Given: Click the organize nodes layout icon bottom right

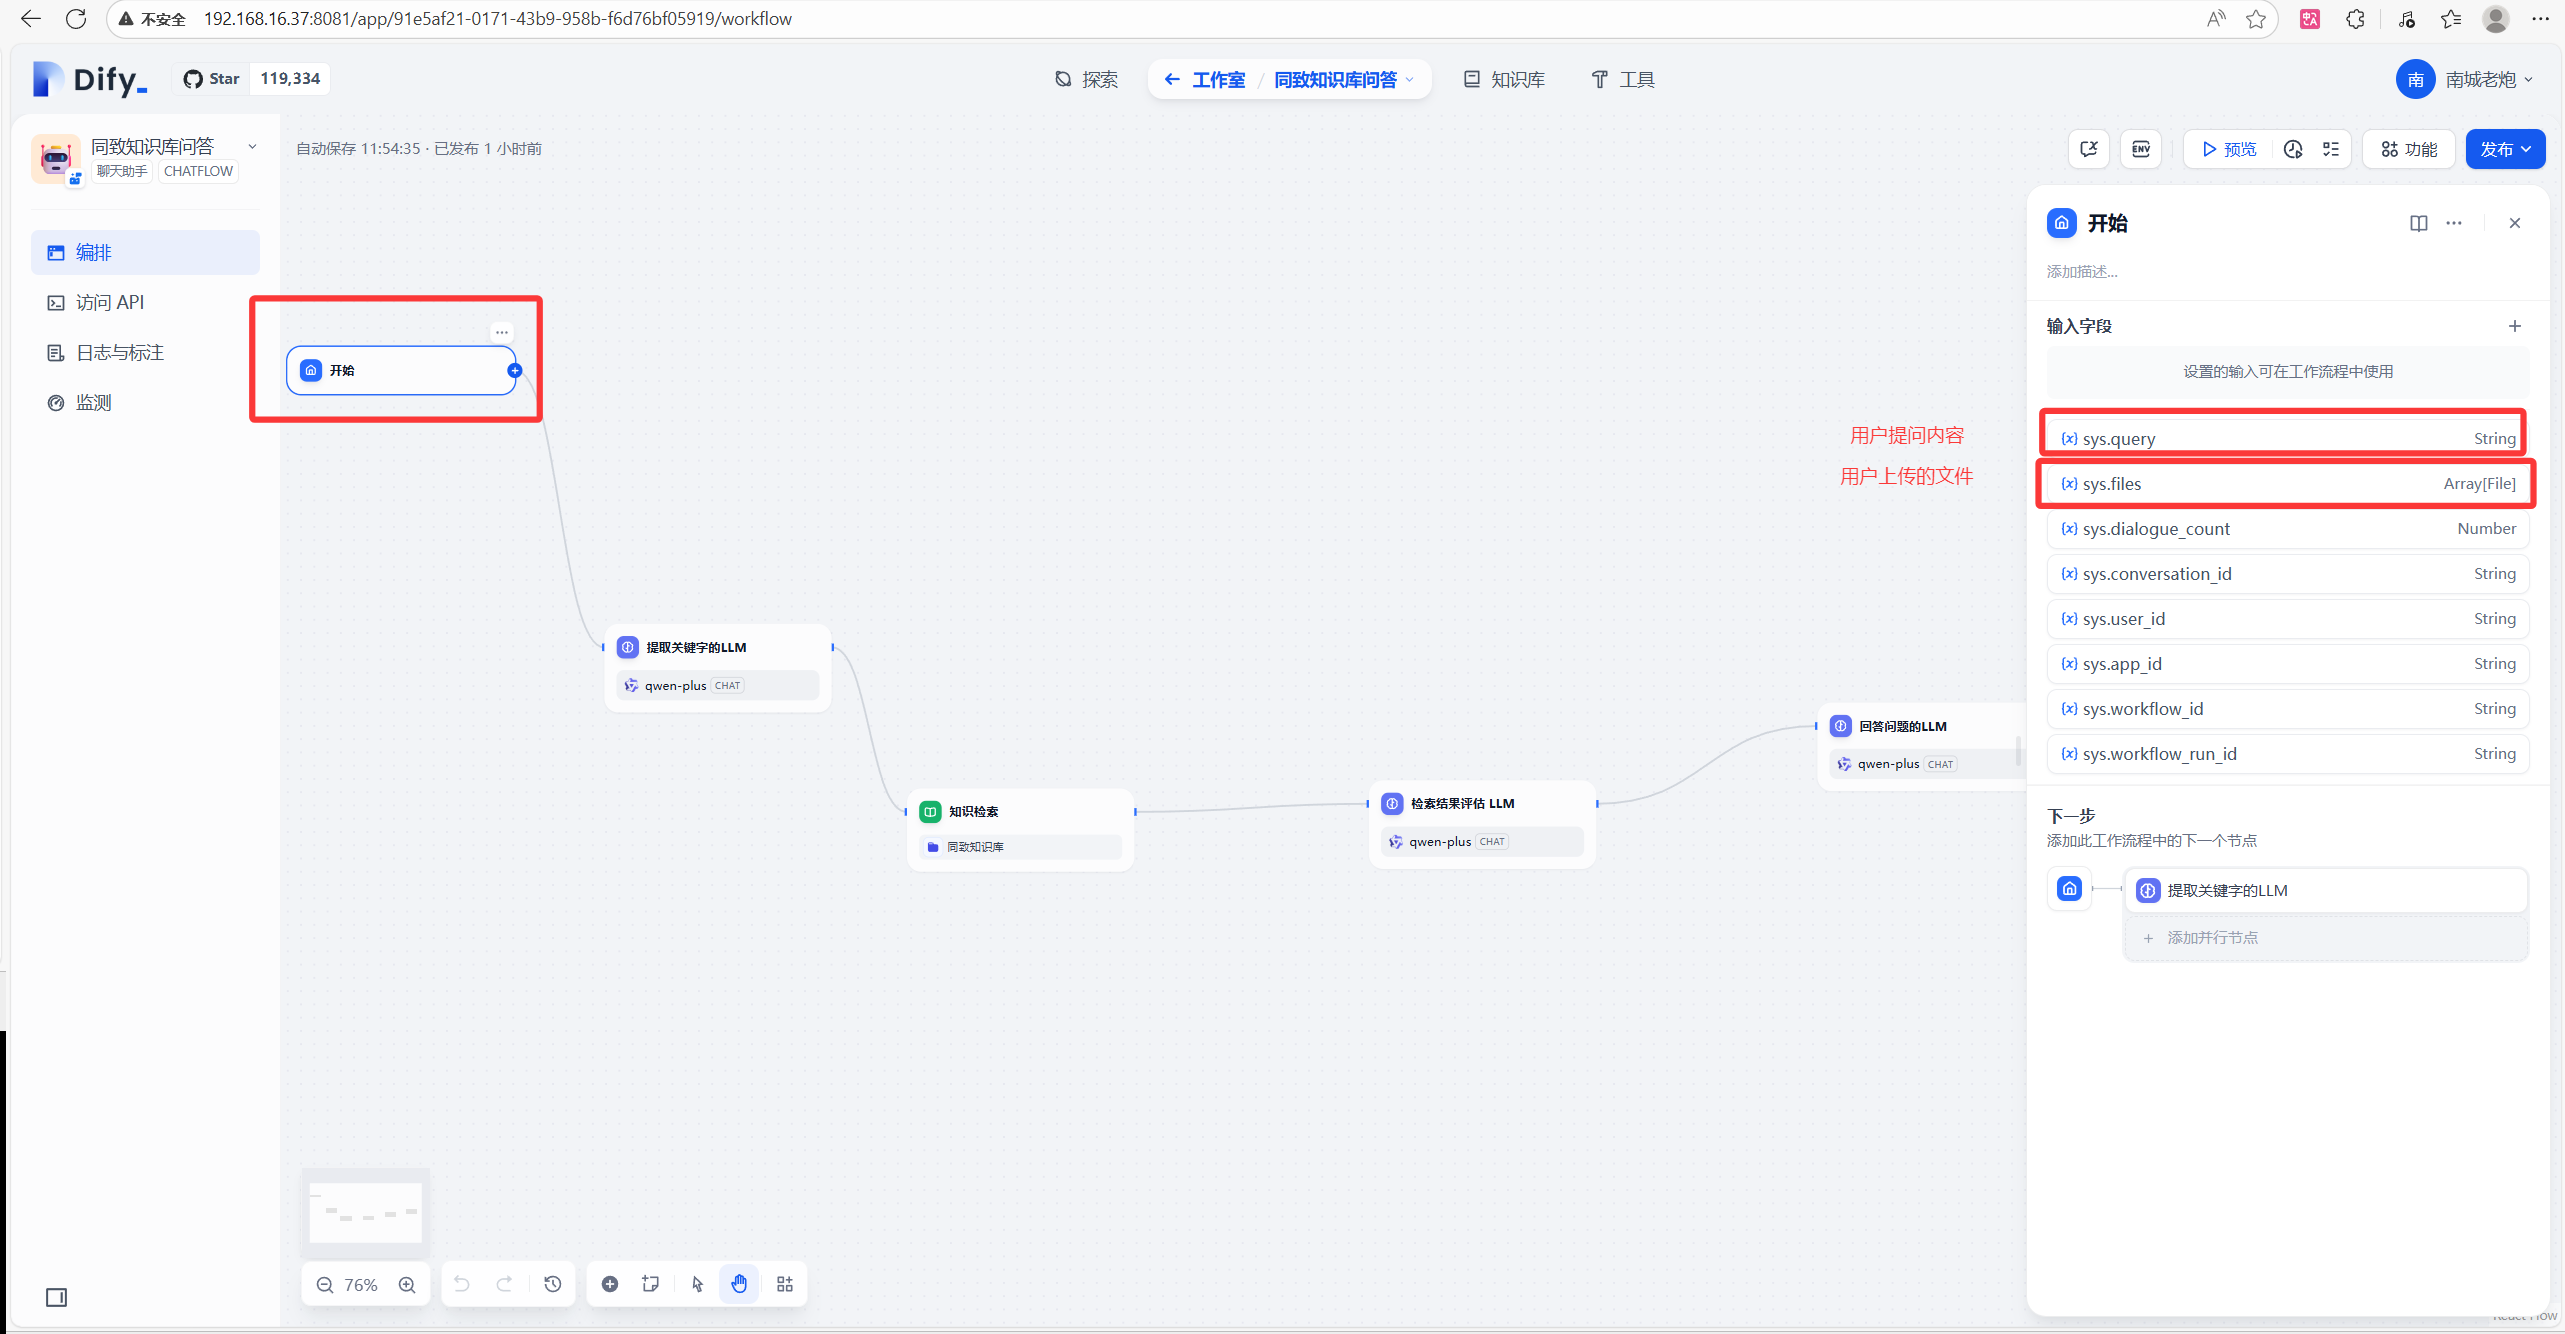Looking at the screenshot, I should (784, 1284).
